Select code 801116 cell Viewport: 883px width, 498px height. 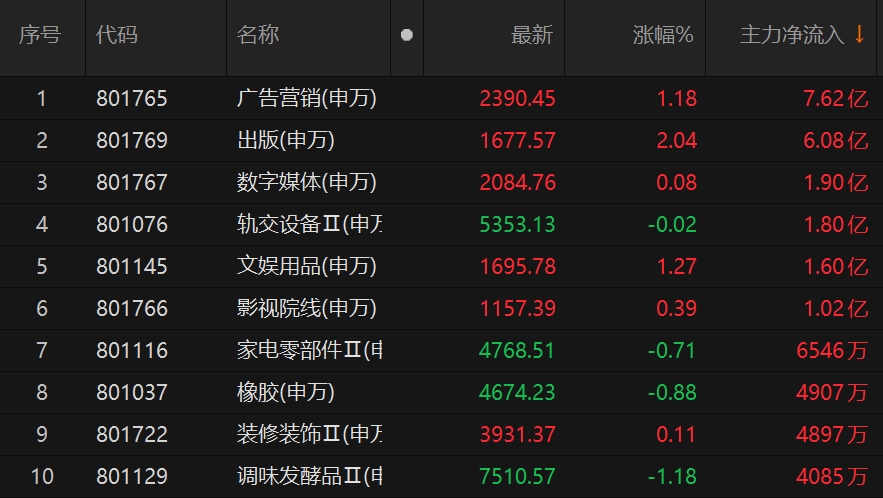(x=132, y=351)
